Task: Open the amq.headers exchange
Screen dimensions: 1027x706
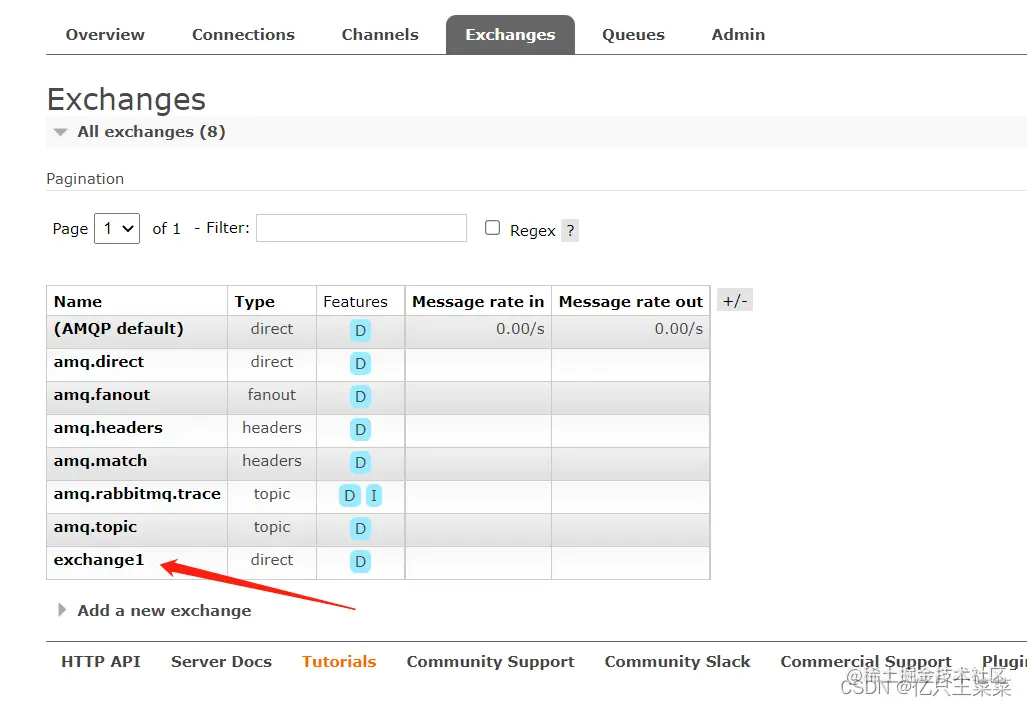Action: (108, 428)
